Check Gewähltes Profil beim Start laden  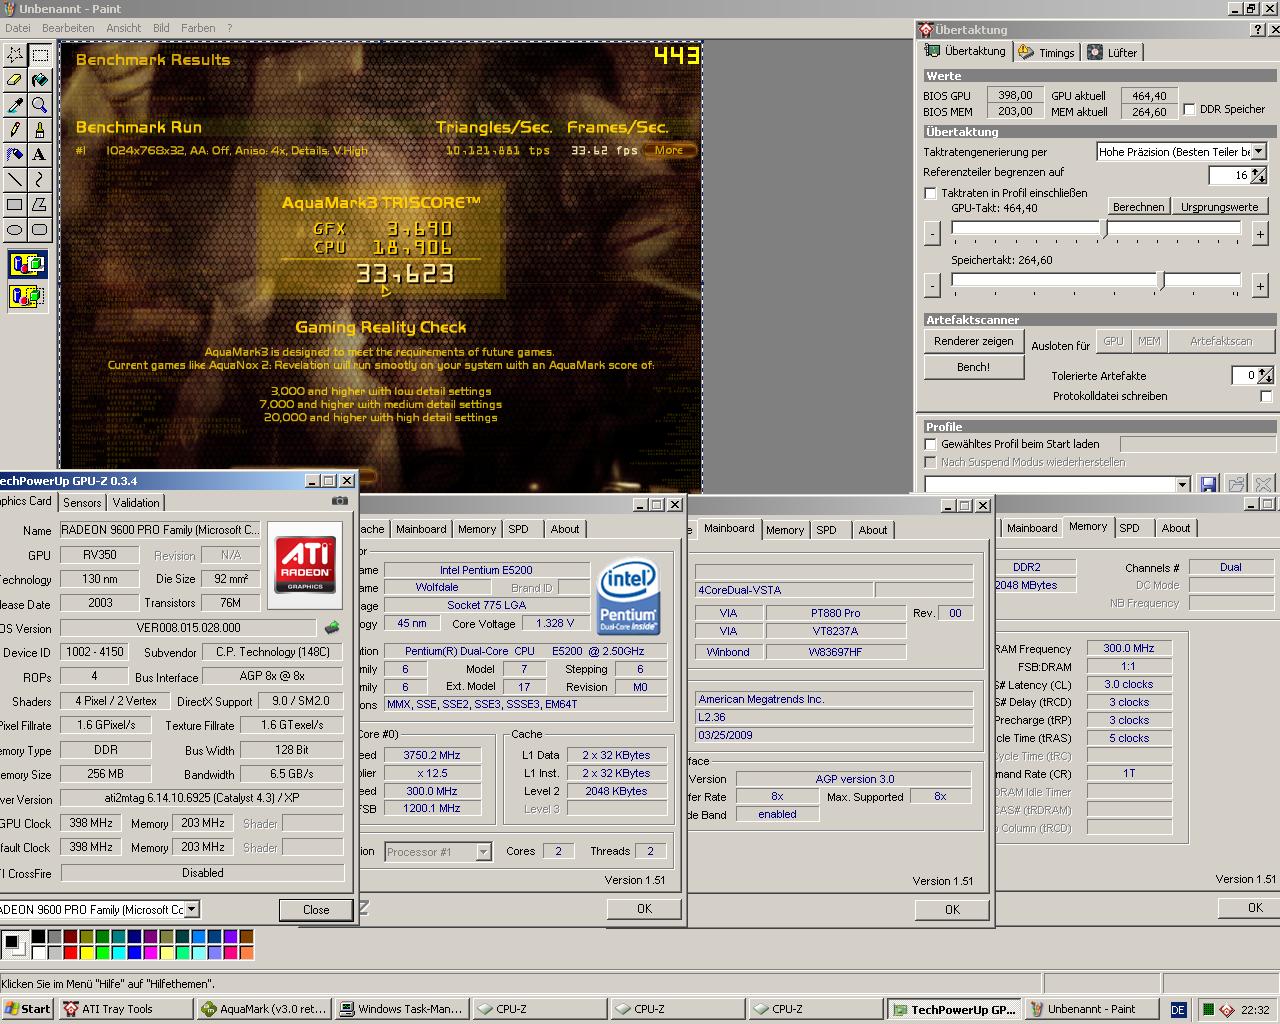pyautogui.click(x=931, y=444)
